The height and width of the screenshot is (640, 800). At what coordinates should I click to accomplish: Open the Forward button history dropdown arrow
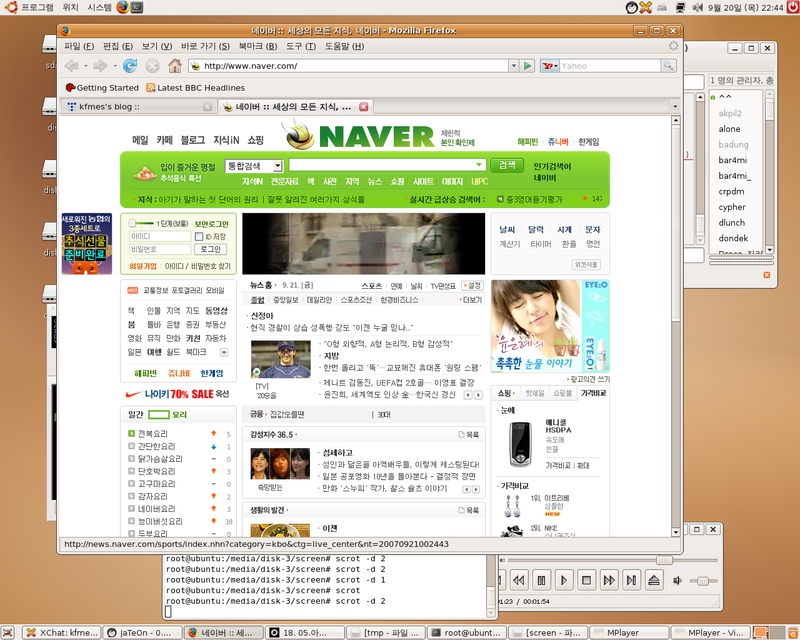pos(115,66)
